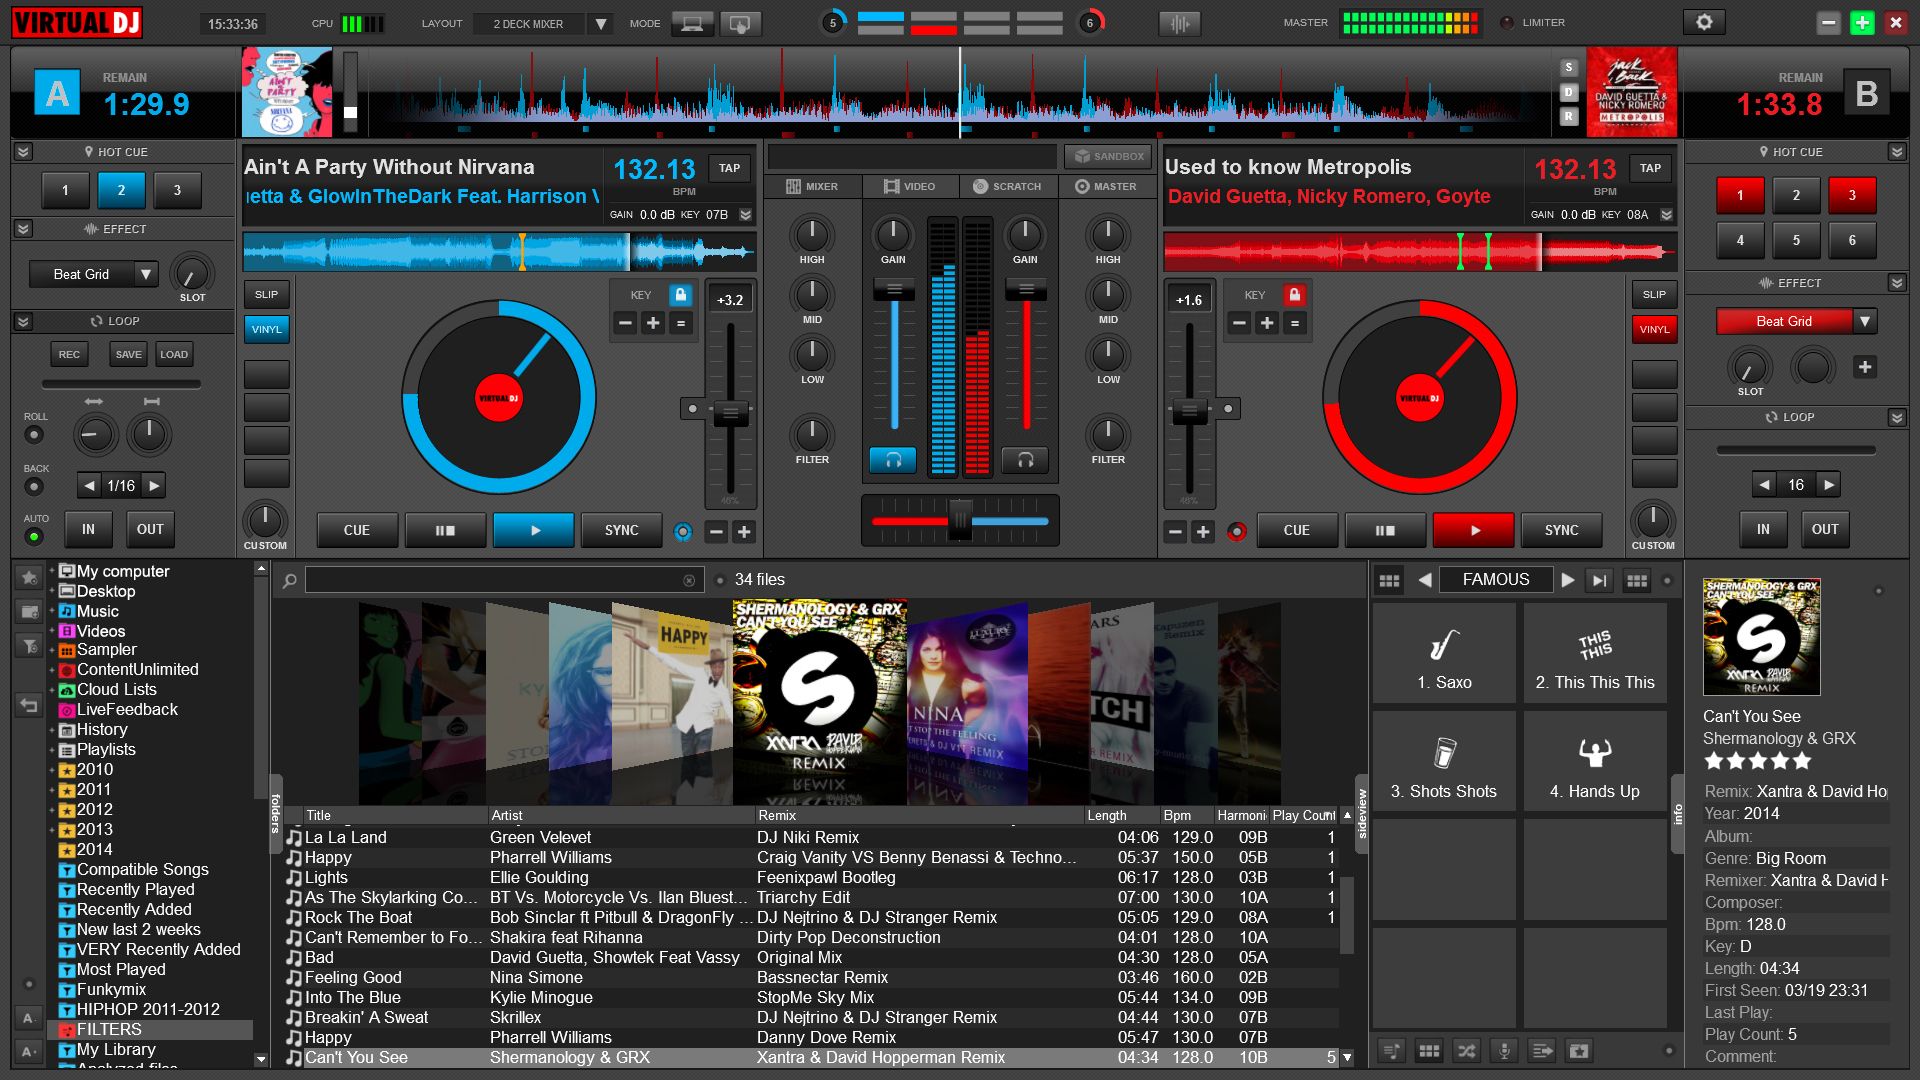Toggle the SLIP mode on Deck A

tap(266, 291)
